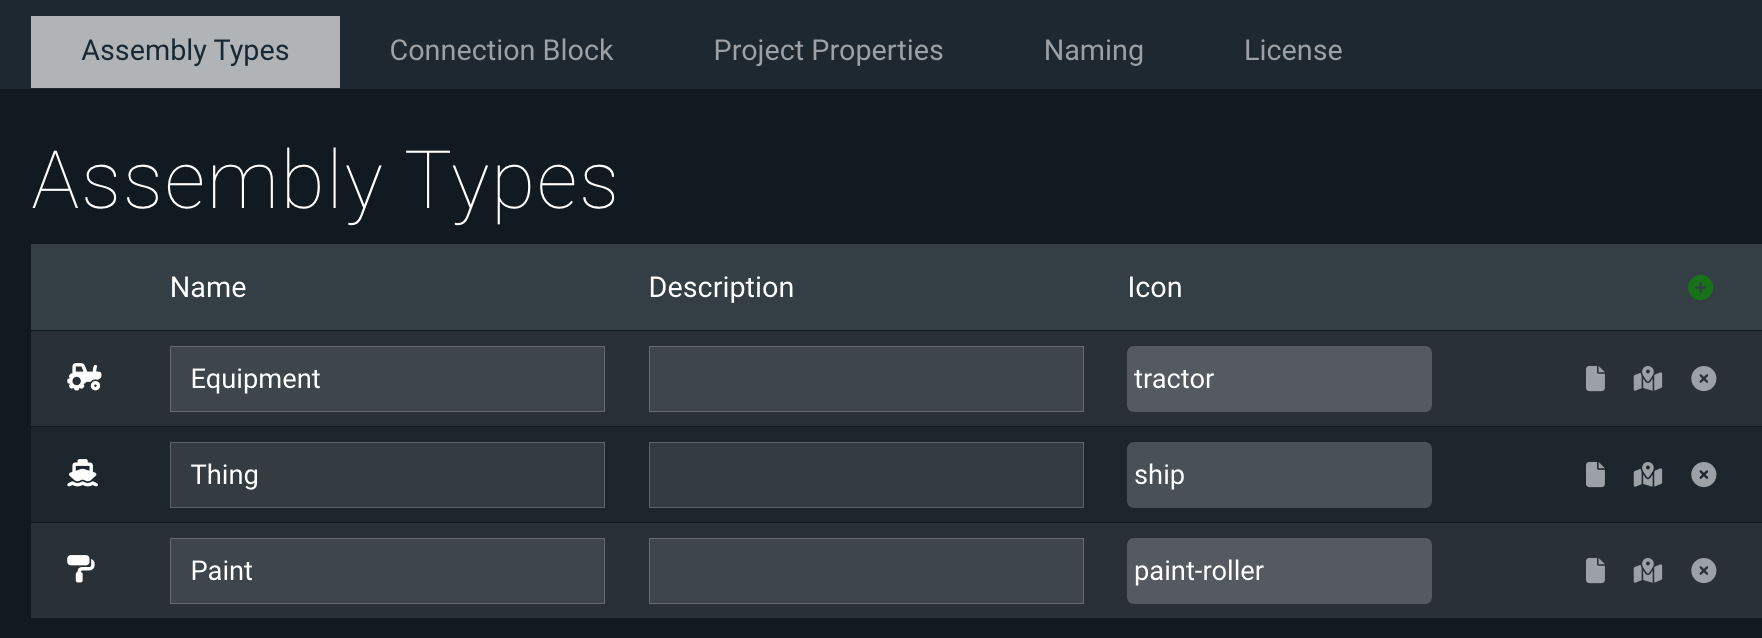The height and width of the screenshot is (638, 1762).
Task: Click the document icon in the Paint row
Action: coord(1596,570)
